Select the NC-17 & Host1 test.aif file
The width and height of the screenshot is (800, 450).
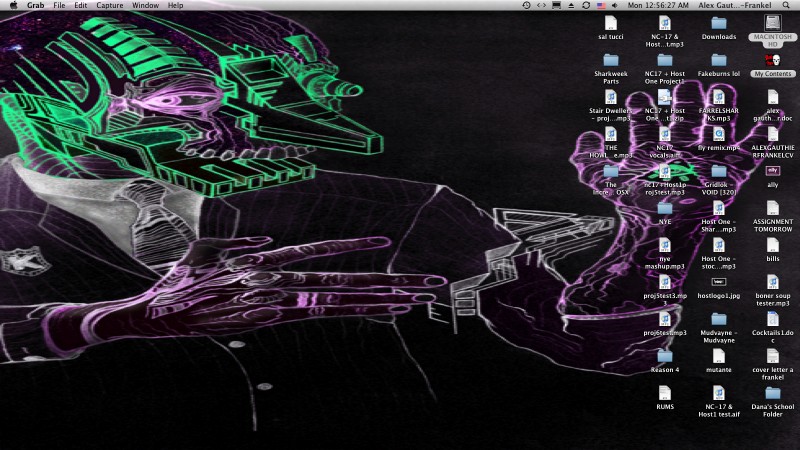(x=719, y=393)
